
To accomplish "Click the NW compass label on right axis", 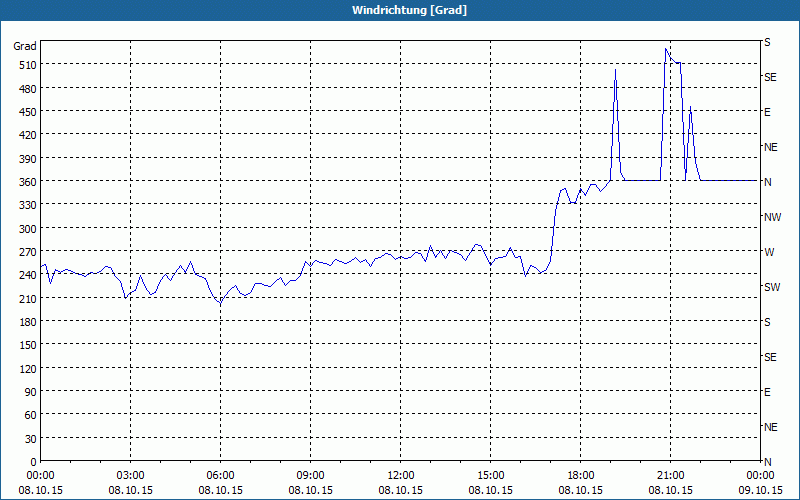I will coord(772,217).
